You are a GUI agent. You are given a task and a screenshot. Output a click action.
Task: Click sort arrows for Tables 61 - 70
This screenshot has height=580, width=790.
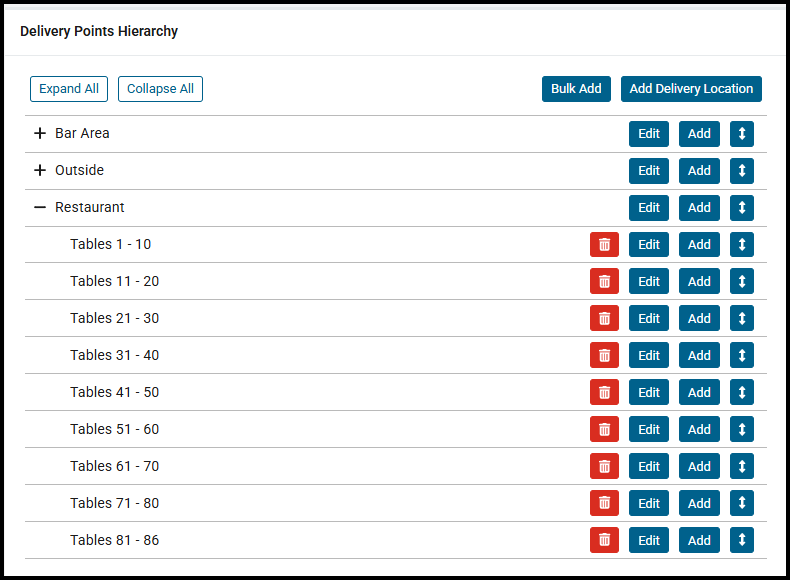click(x=741, y=467)
